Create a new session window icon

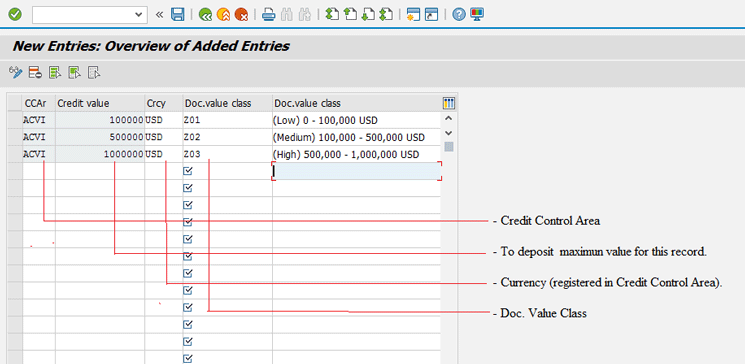pos(413,15)
